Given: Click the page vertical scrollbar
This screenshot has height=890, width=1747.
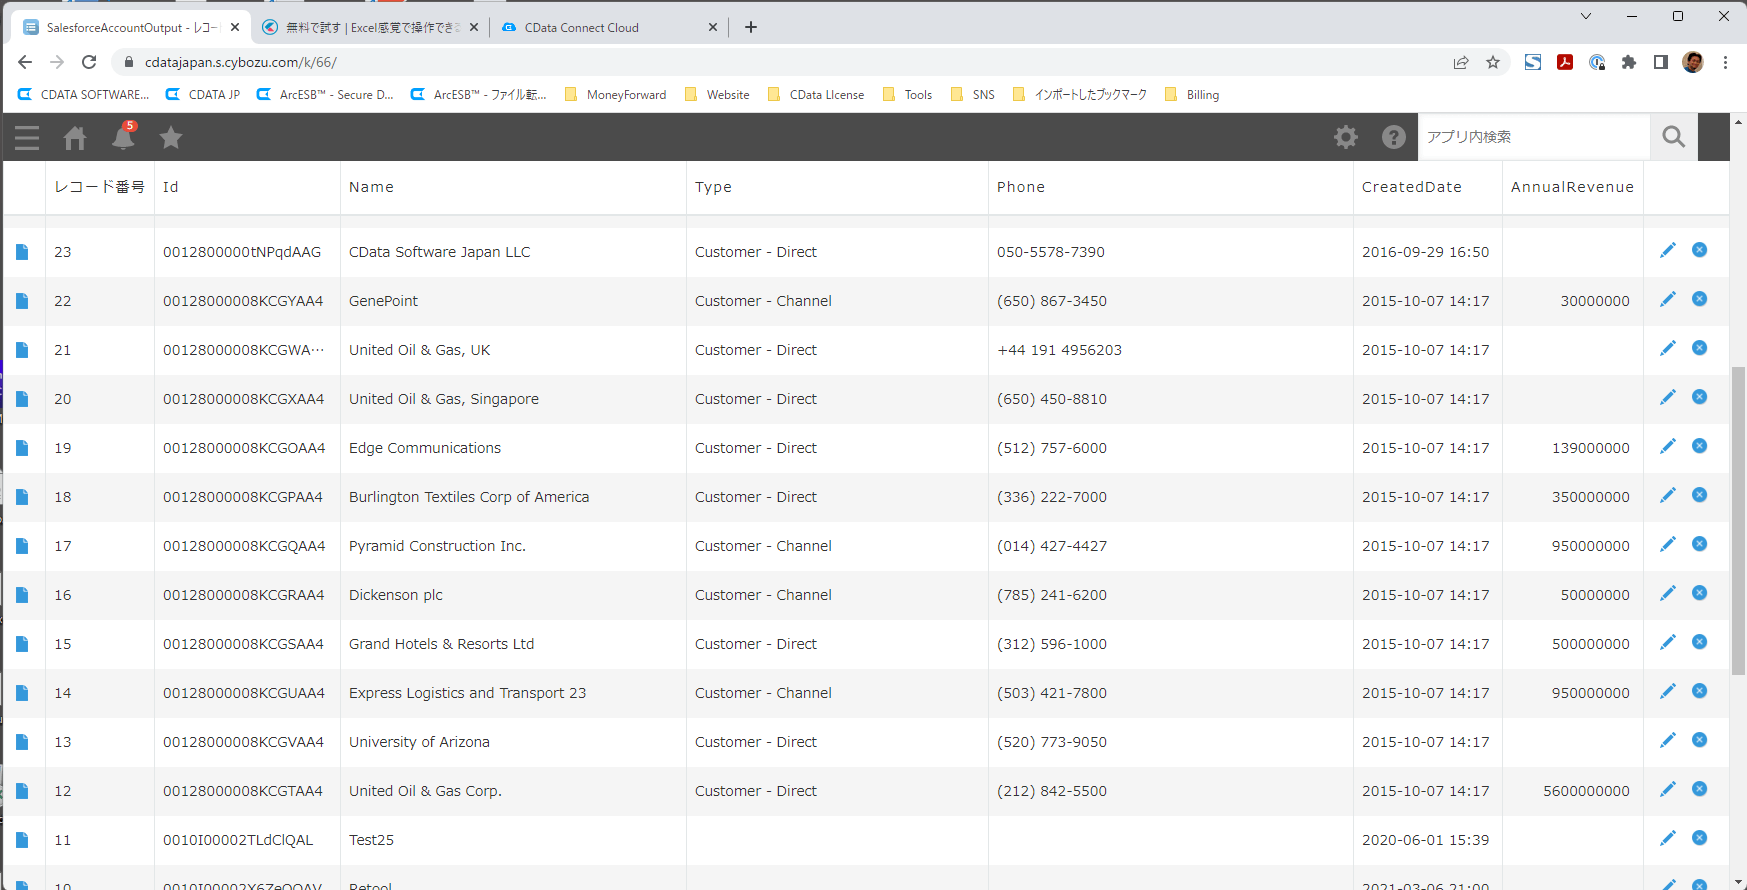Looking at the screenshot, I should [1738, 520].
